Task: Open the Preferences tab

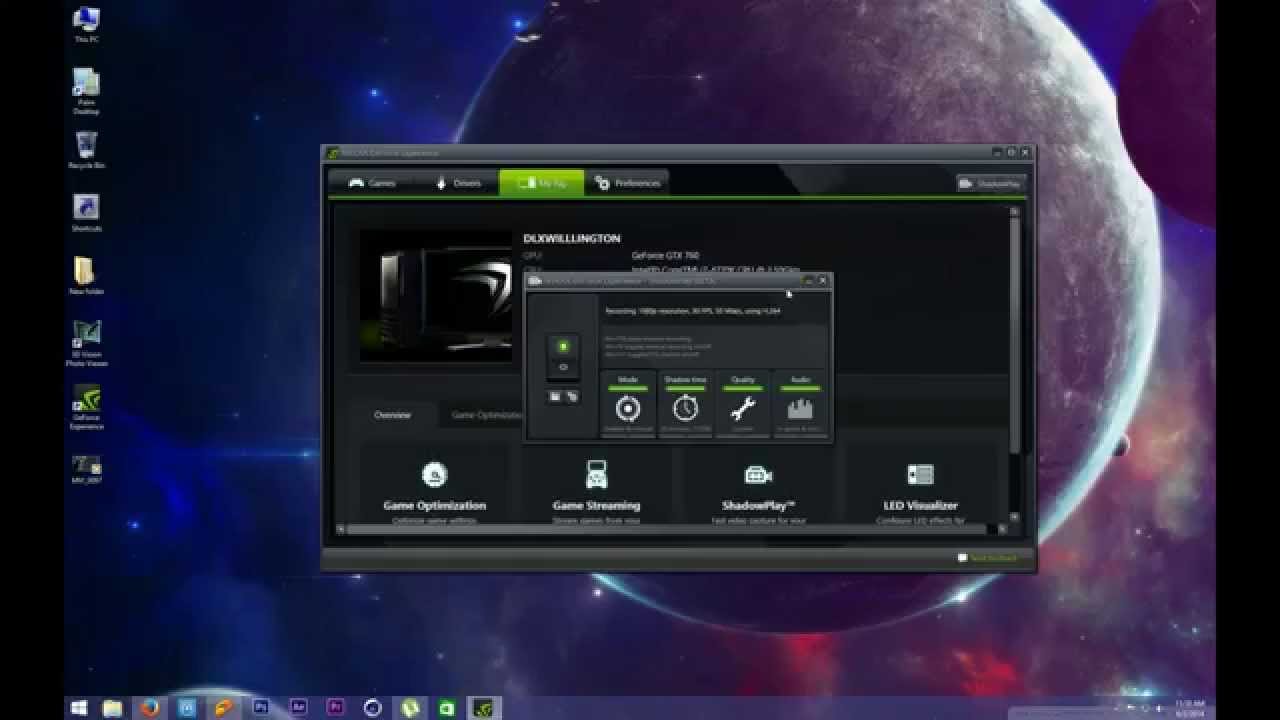Action: tap(627, 183)
